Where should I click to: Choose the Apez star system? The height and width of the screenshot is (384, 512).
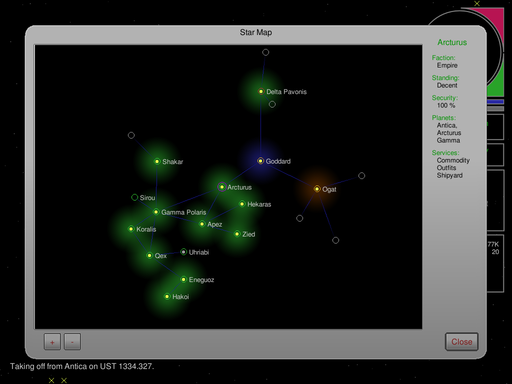tap(202, 224)
